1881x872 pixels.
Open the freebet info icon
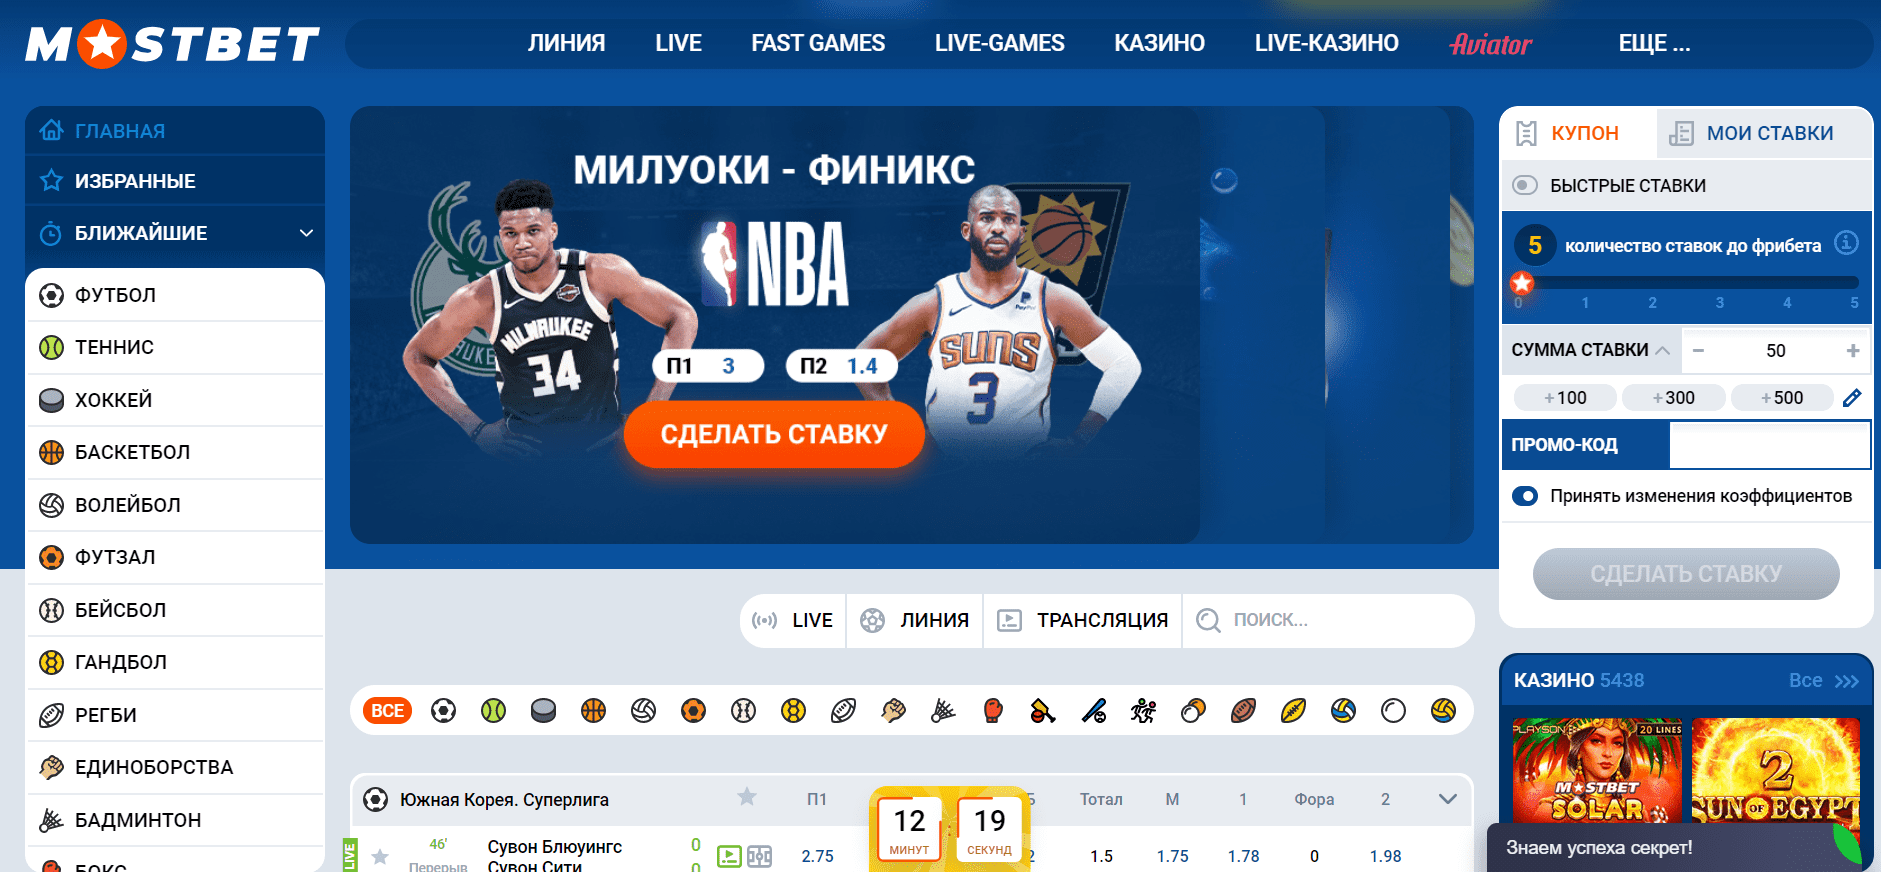point(1846,243)
